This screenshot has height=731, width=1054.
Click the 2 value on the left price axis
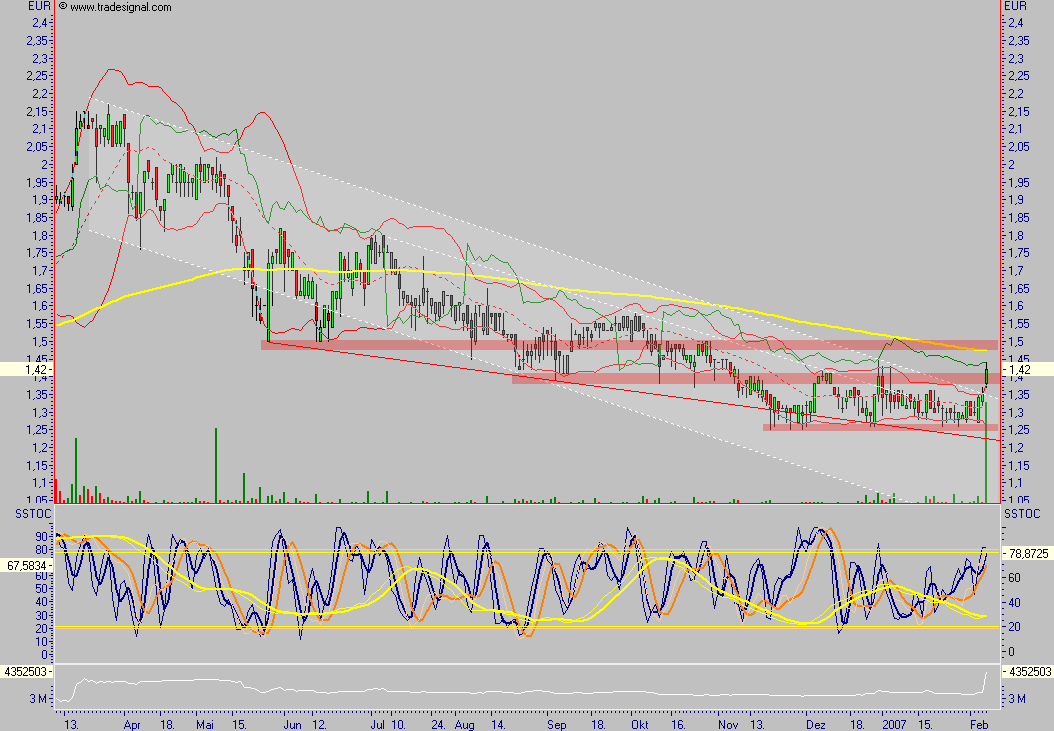pyautogui.click(x=44, y=165)
